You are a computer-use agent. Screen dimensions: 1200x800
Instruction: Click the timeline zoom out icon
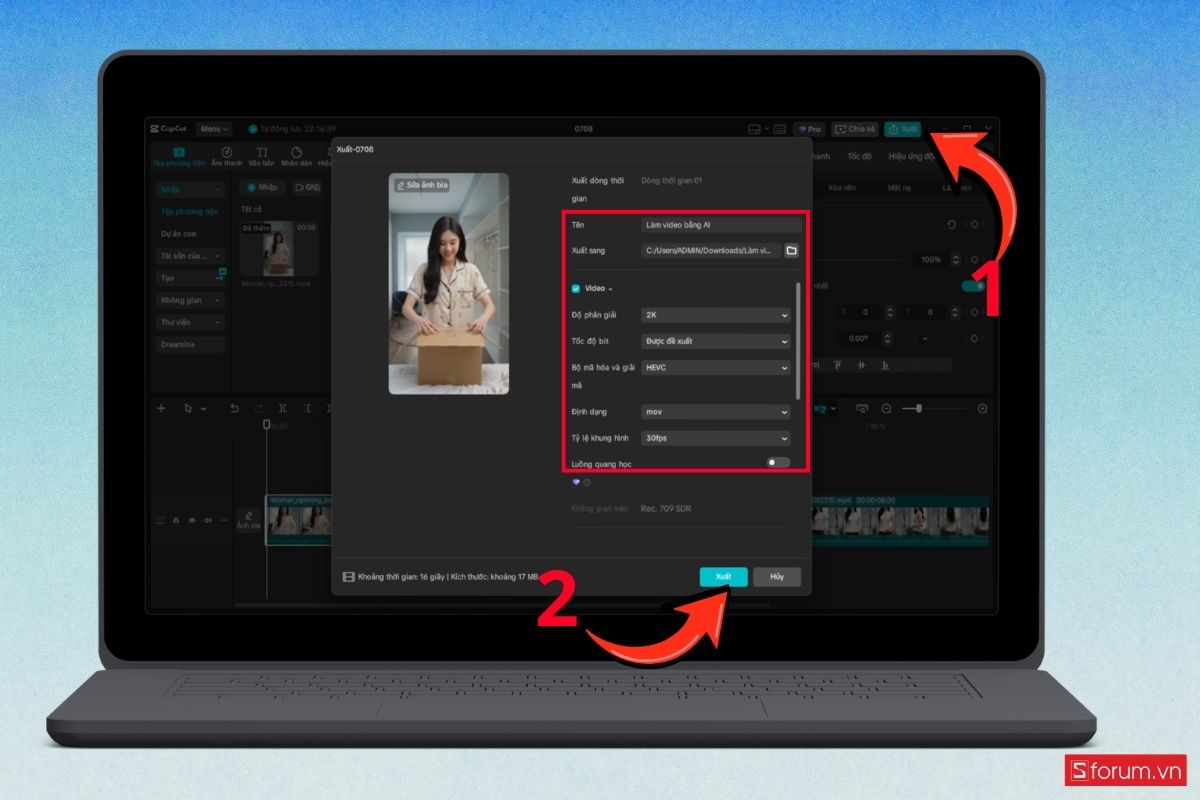(x=886, y=408)
